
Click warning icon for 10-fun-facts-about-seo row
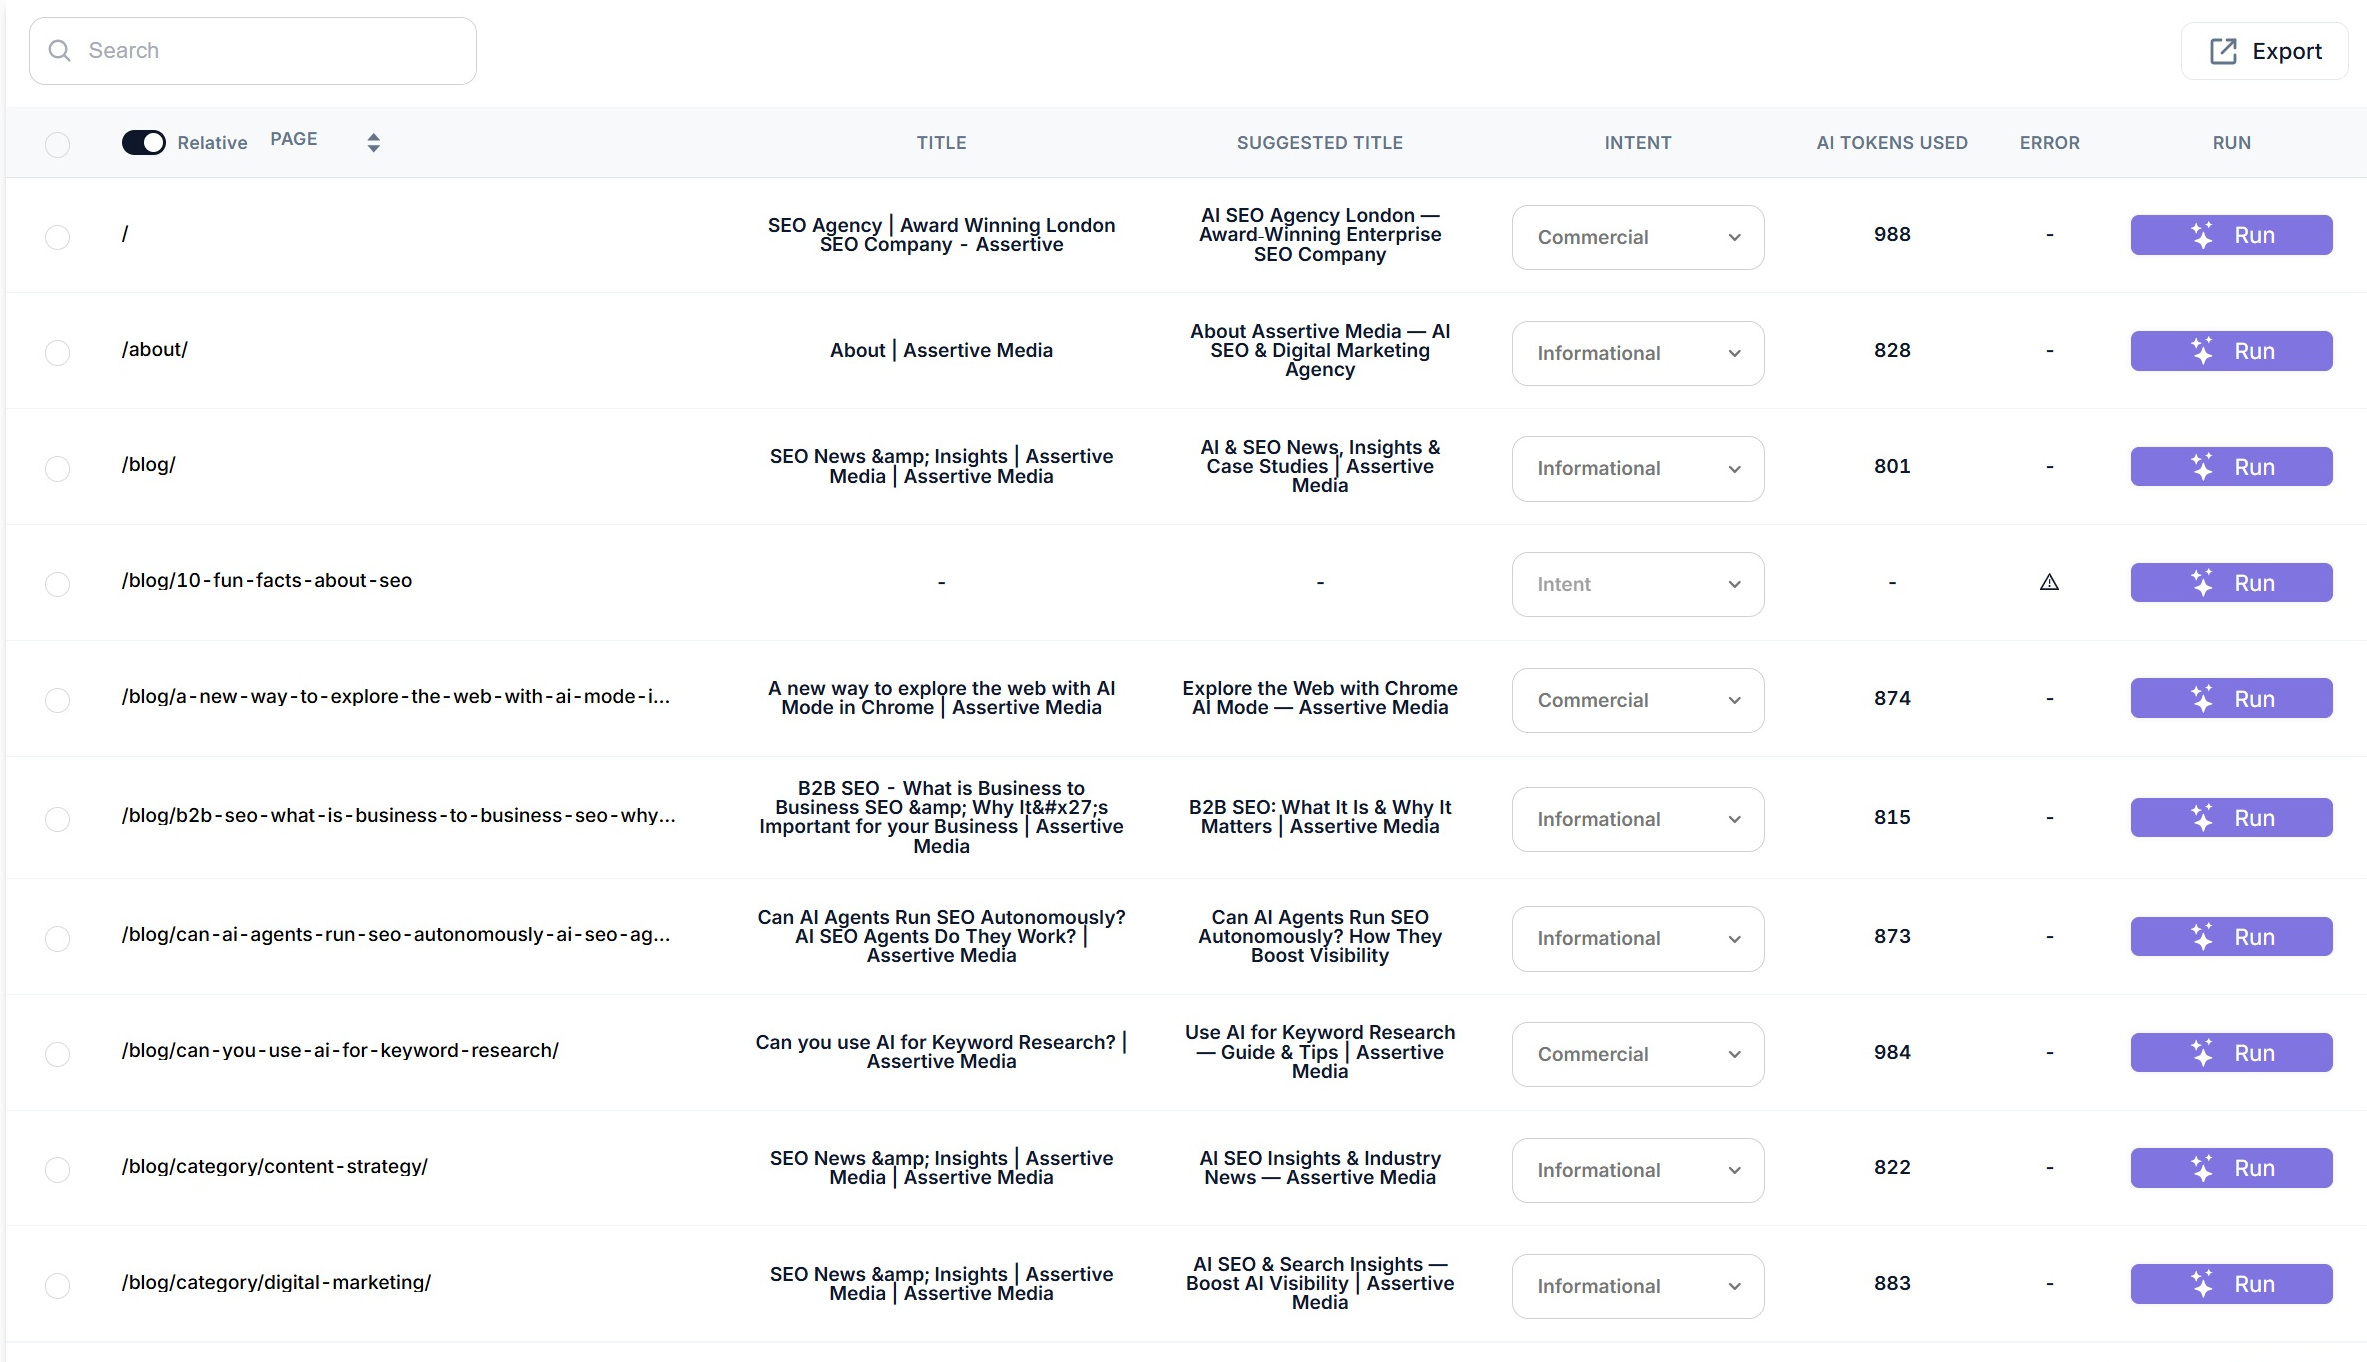2049,582
